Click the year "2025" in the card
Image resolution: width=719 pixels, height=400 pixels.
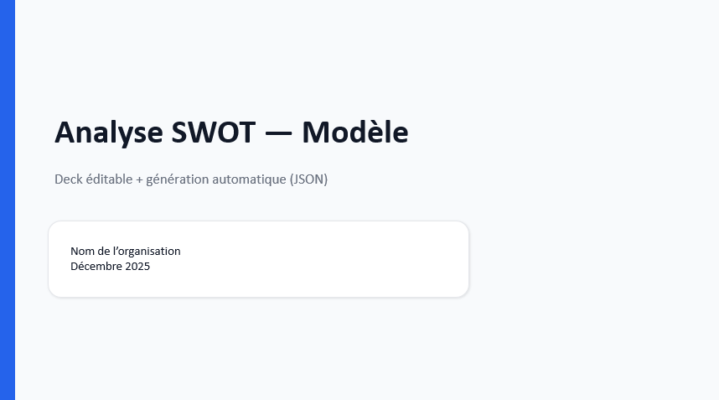(x=137, y=267)
